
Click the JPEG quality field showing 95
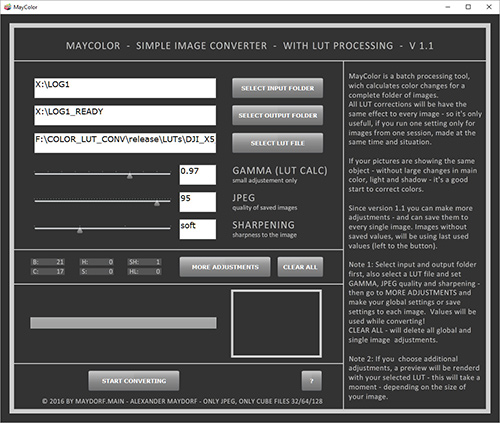(198, 202)
